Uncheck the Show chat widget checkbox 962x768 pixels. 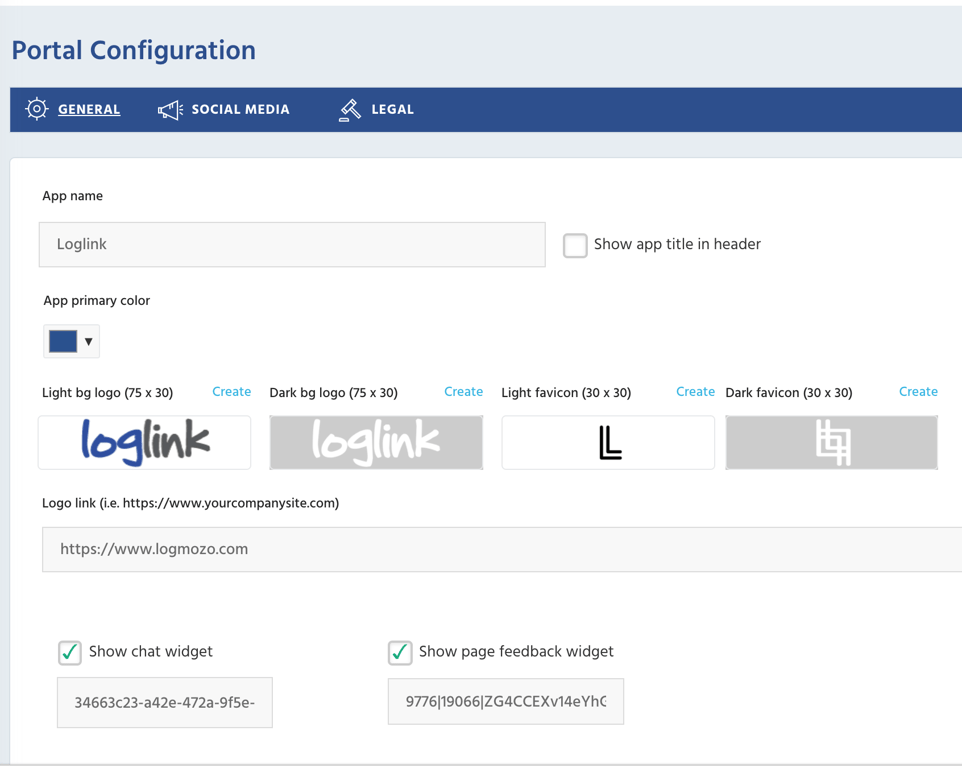[70, 652]
